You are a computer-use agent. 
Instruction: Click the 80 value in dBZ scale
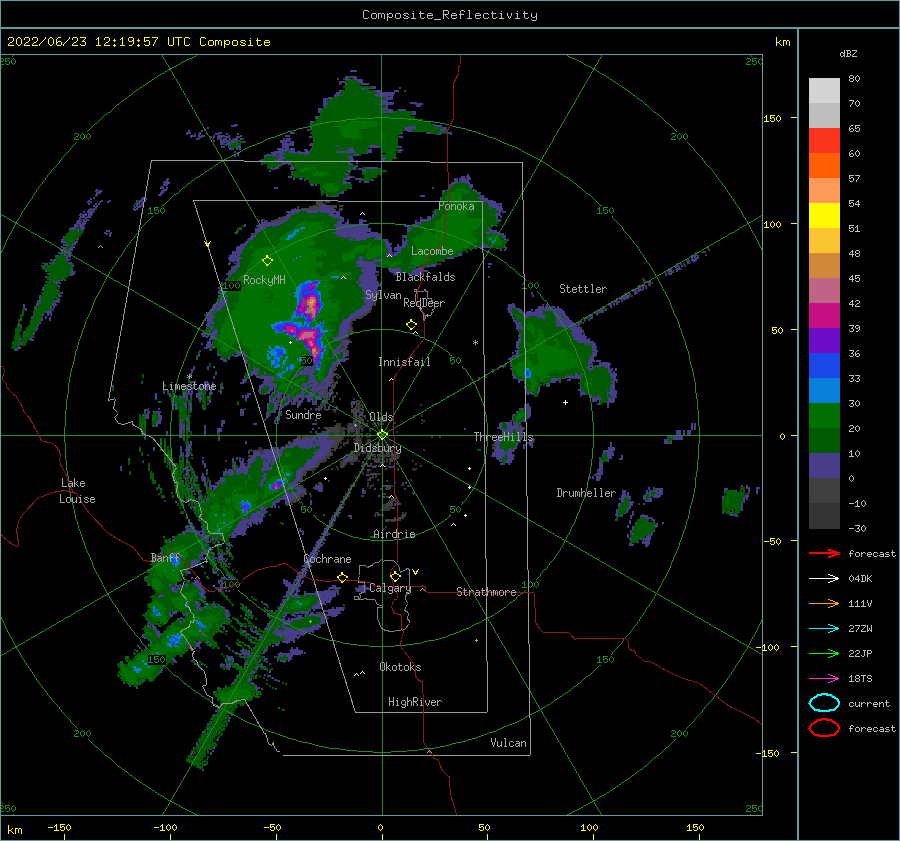click(x=854, y=78)
